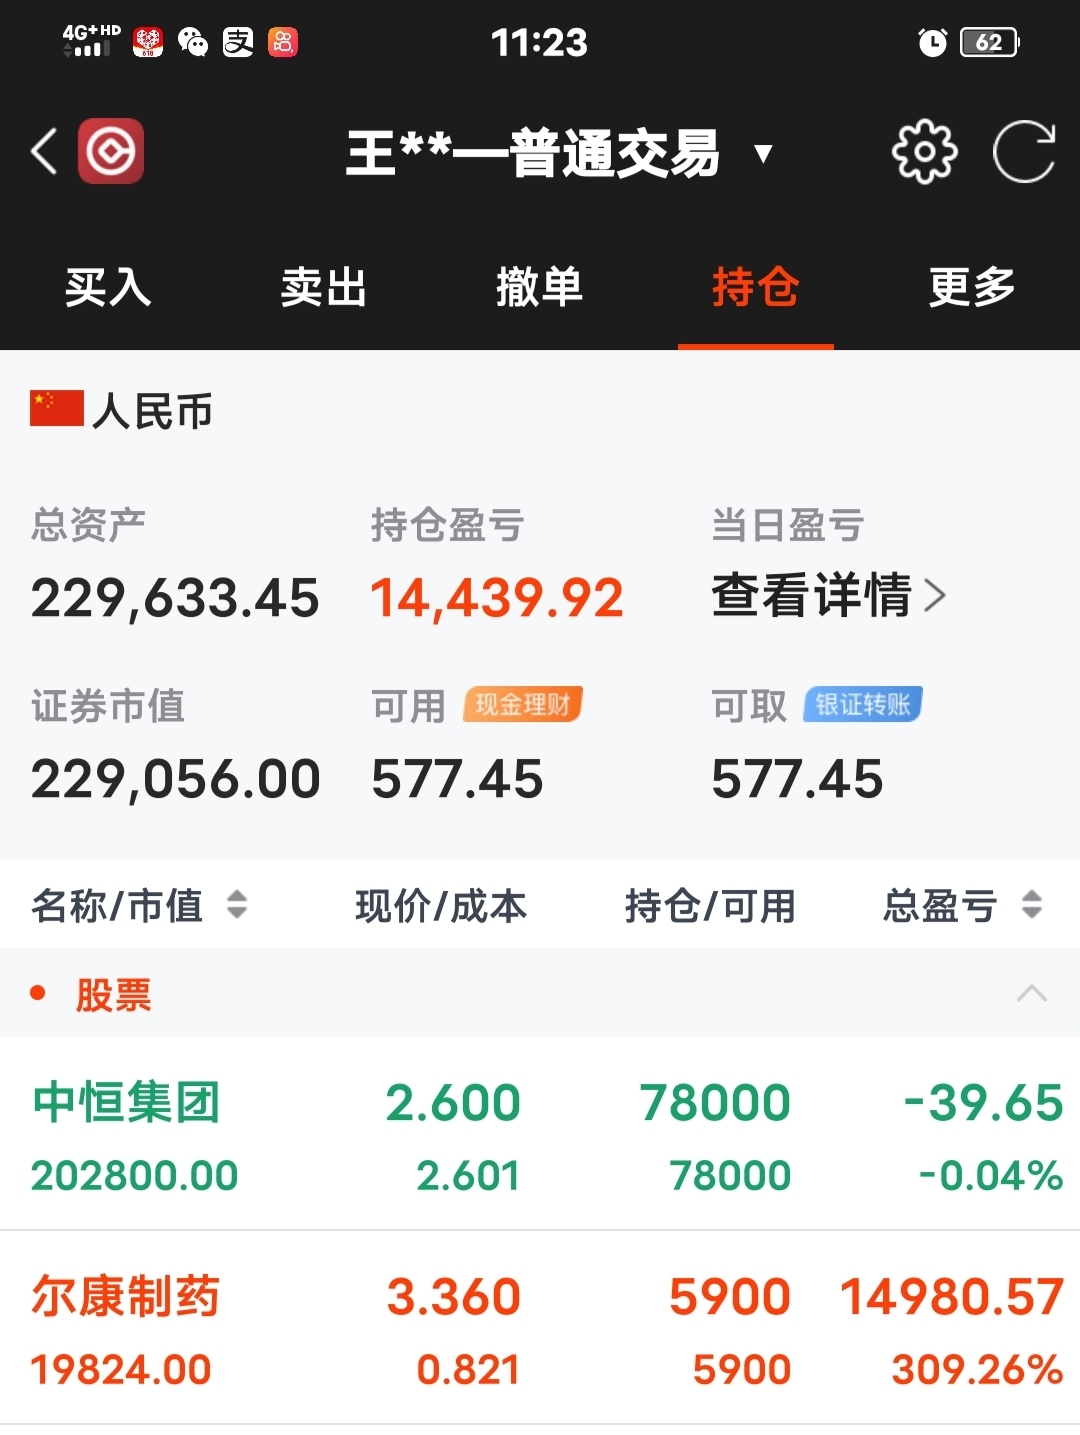Sort by 名称/市值 column arrows
This screenshot has height=1435, width=1080.
click(x=237, y=905)
